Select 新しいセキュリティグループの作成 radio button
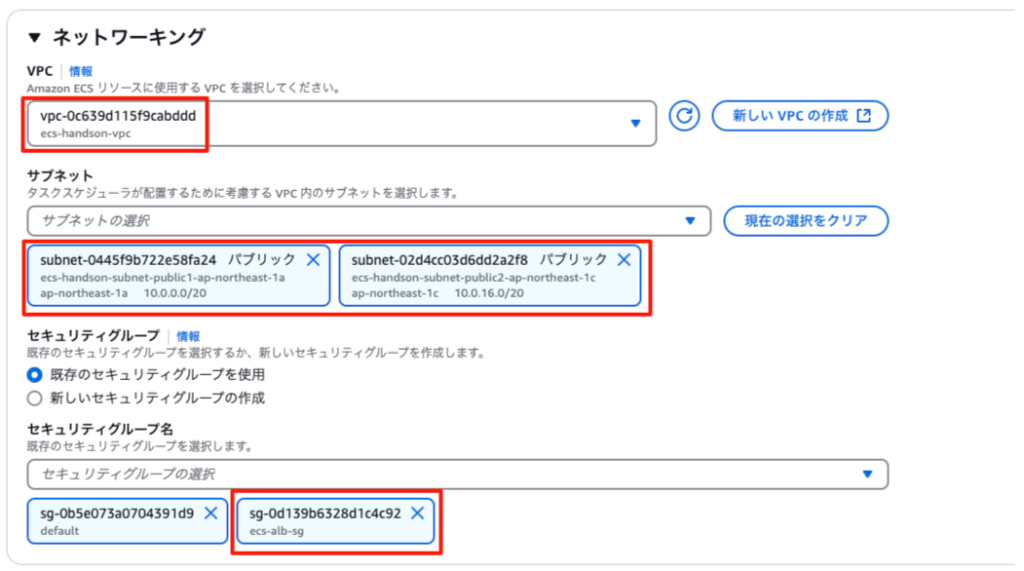The image size is (1024, 571). pos(35,398)
